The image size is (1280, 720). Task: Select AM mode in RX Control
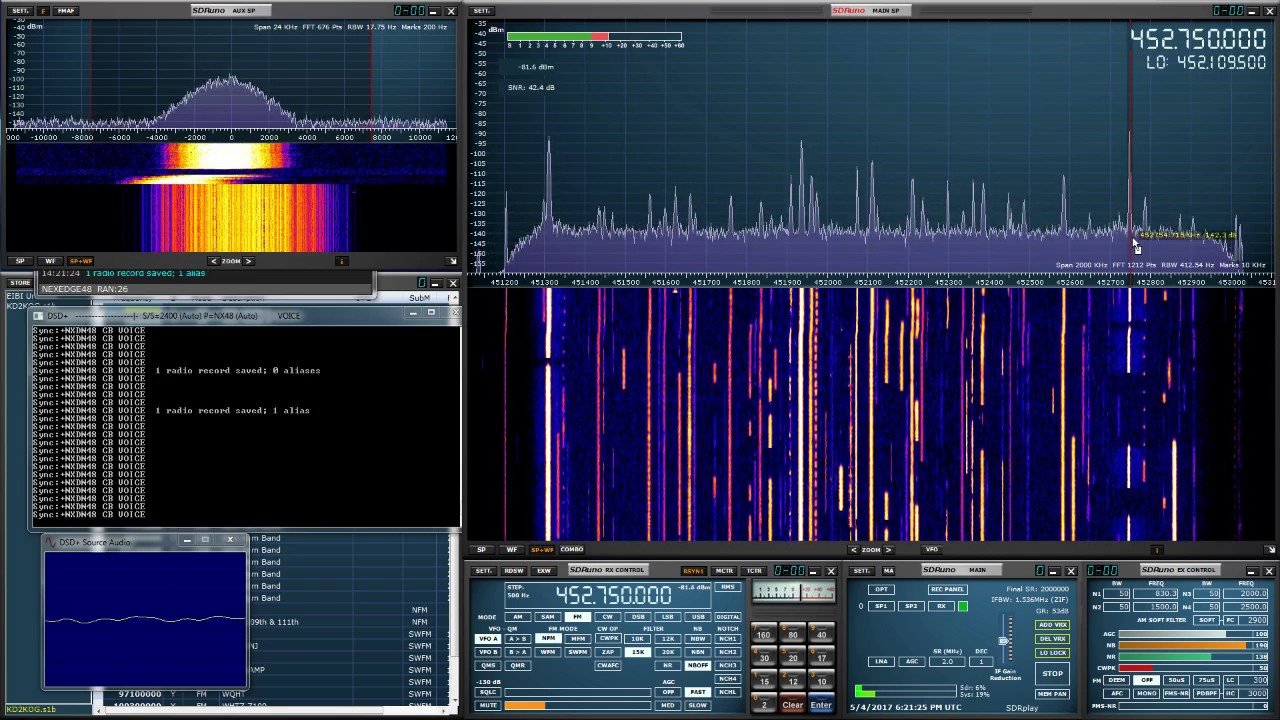[x=518, y=617]
